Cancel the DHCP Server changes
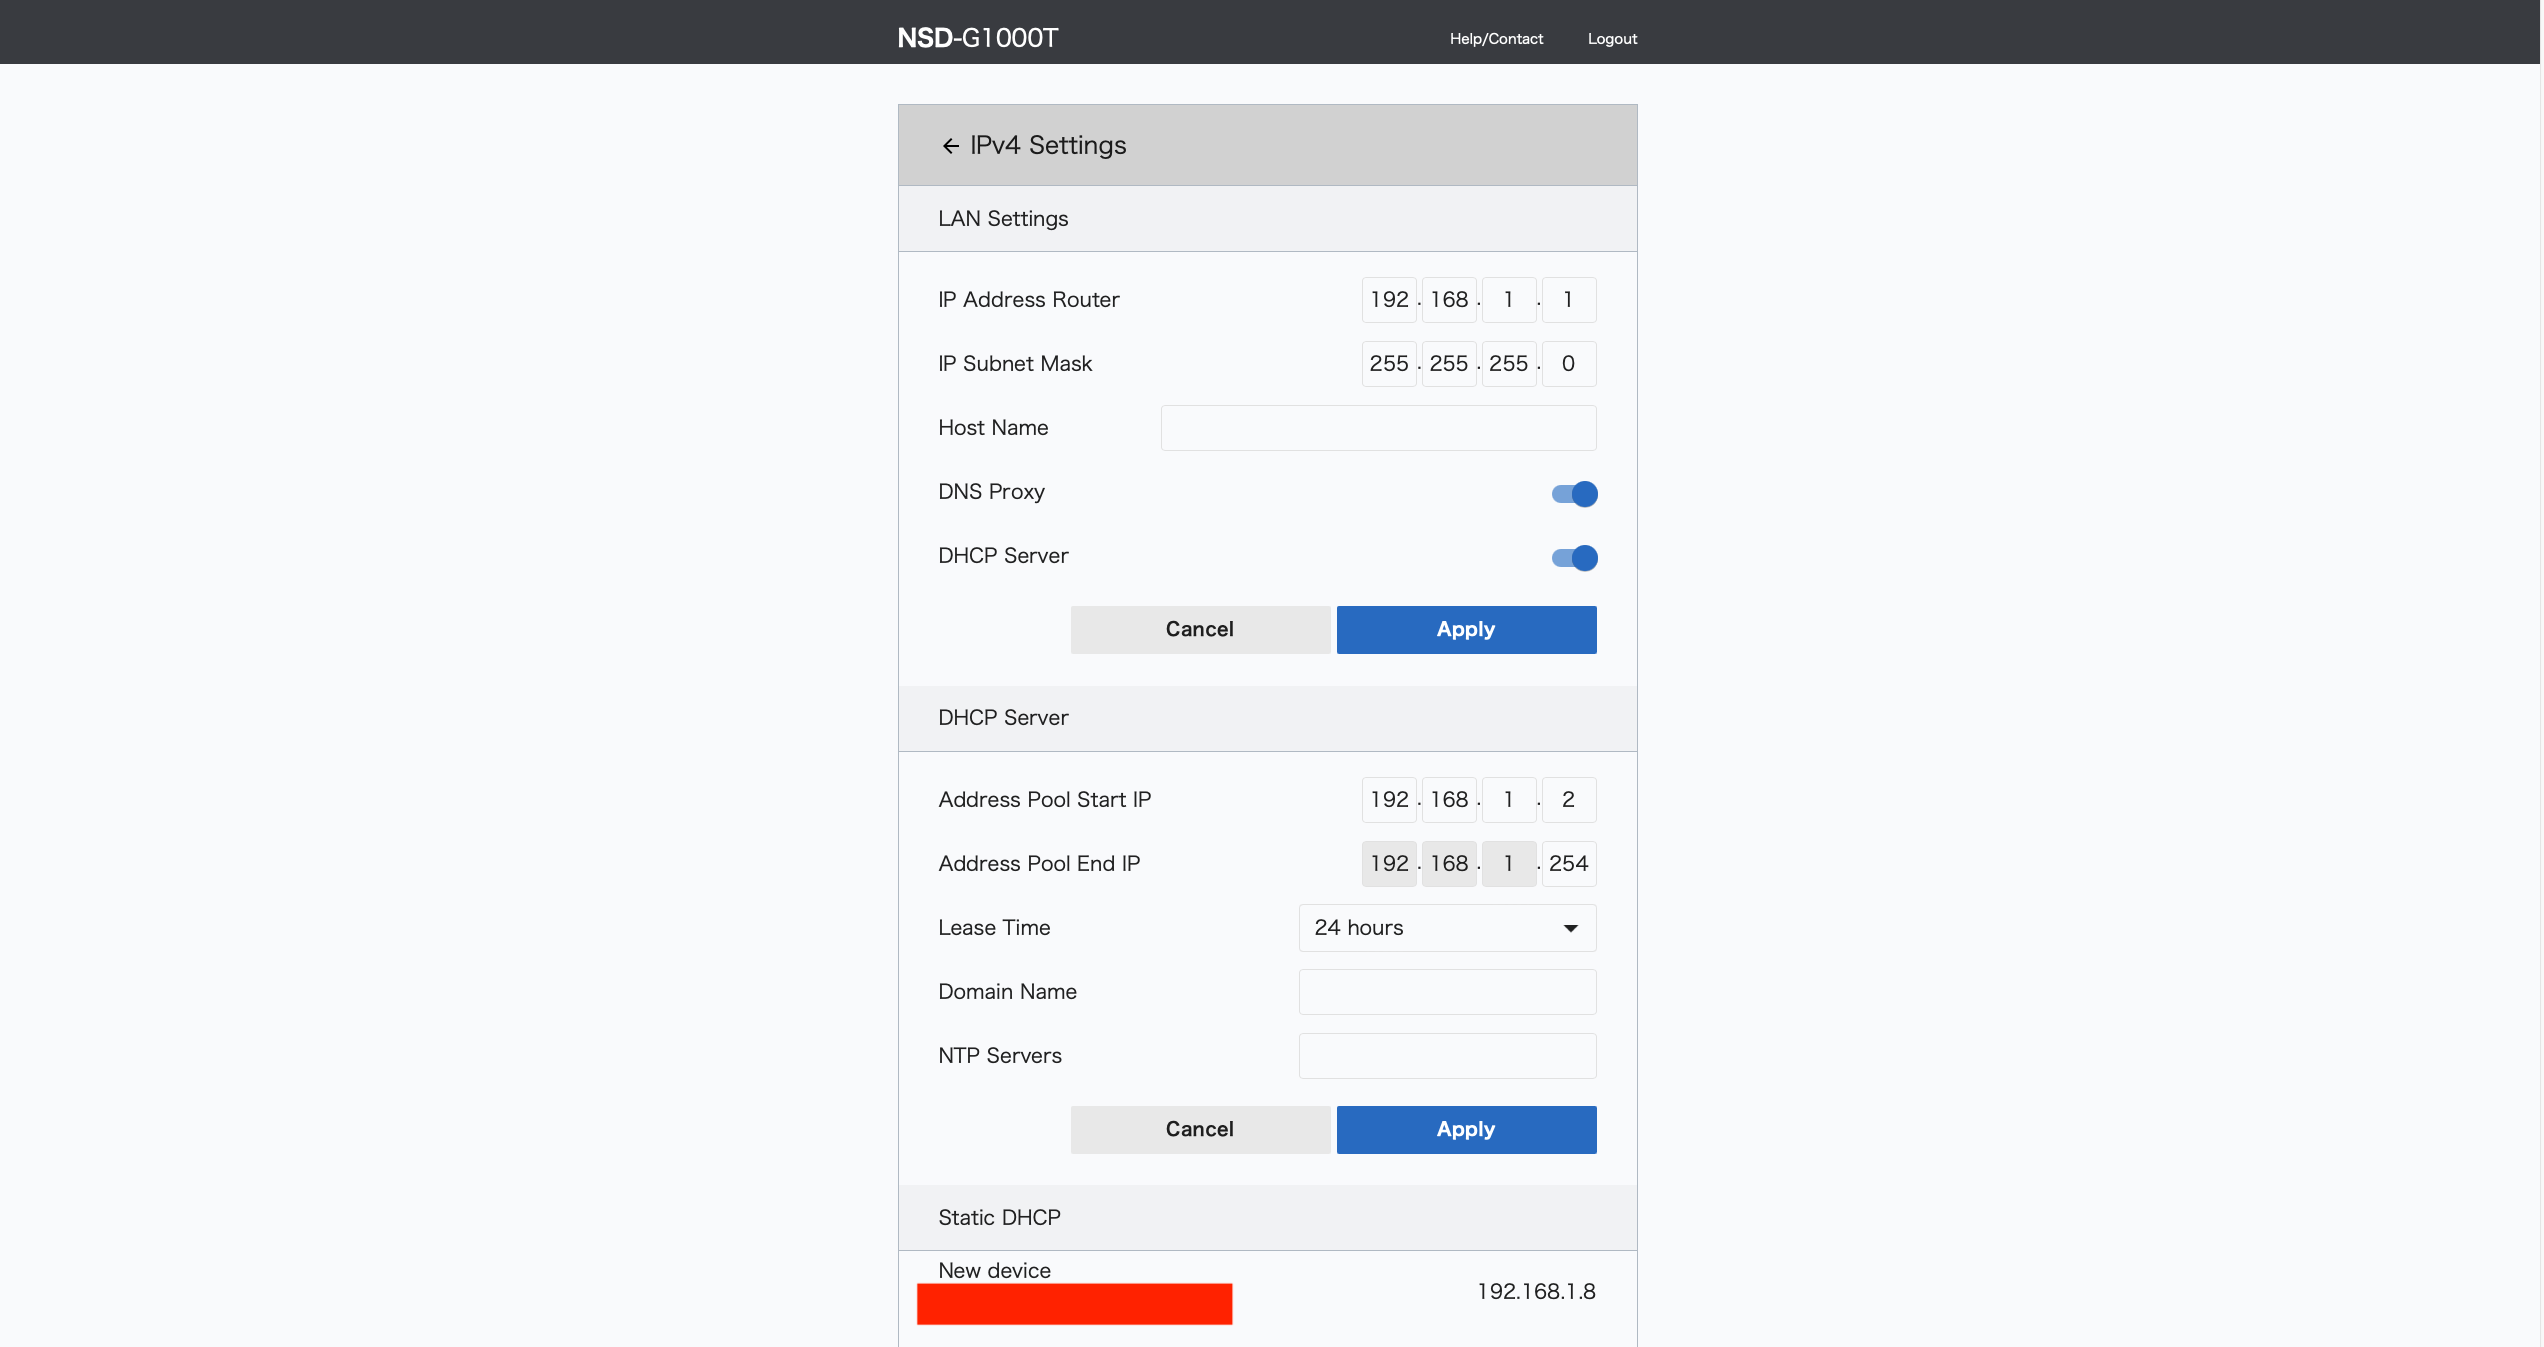2544x1347 pixels. tap(1200, 1129)
